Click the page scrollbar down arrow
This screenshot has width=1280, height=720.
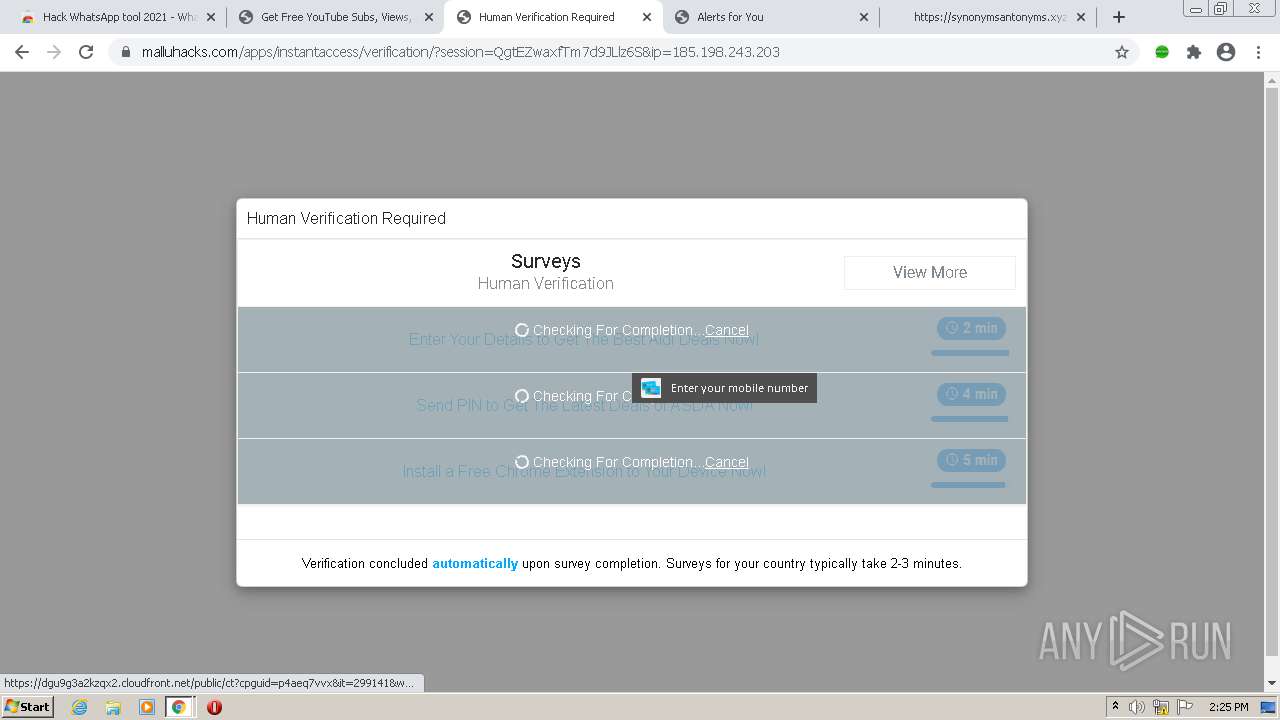point(1272,684)
